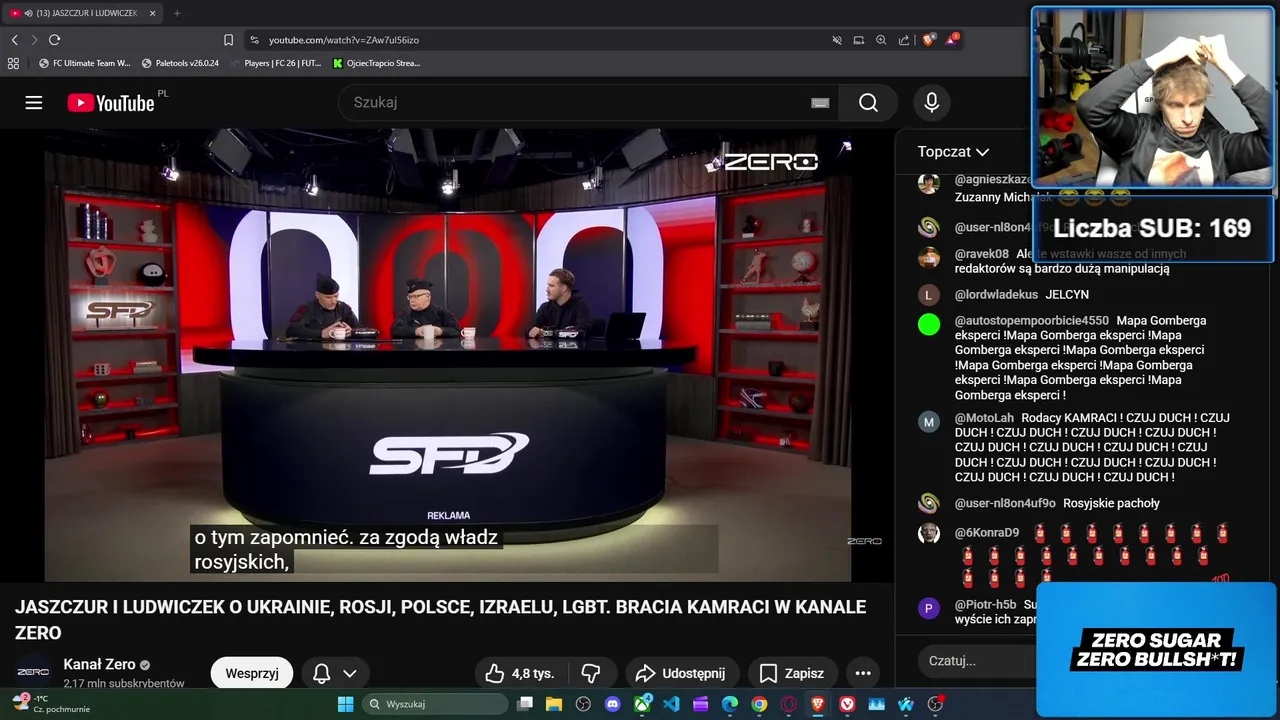Viewport: 1280px width, 720px height.
Task: Open the Brave Rewards triangle icon
Action: (x=951, y=40)
